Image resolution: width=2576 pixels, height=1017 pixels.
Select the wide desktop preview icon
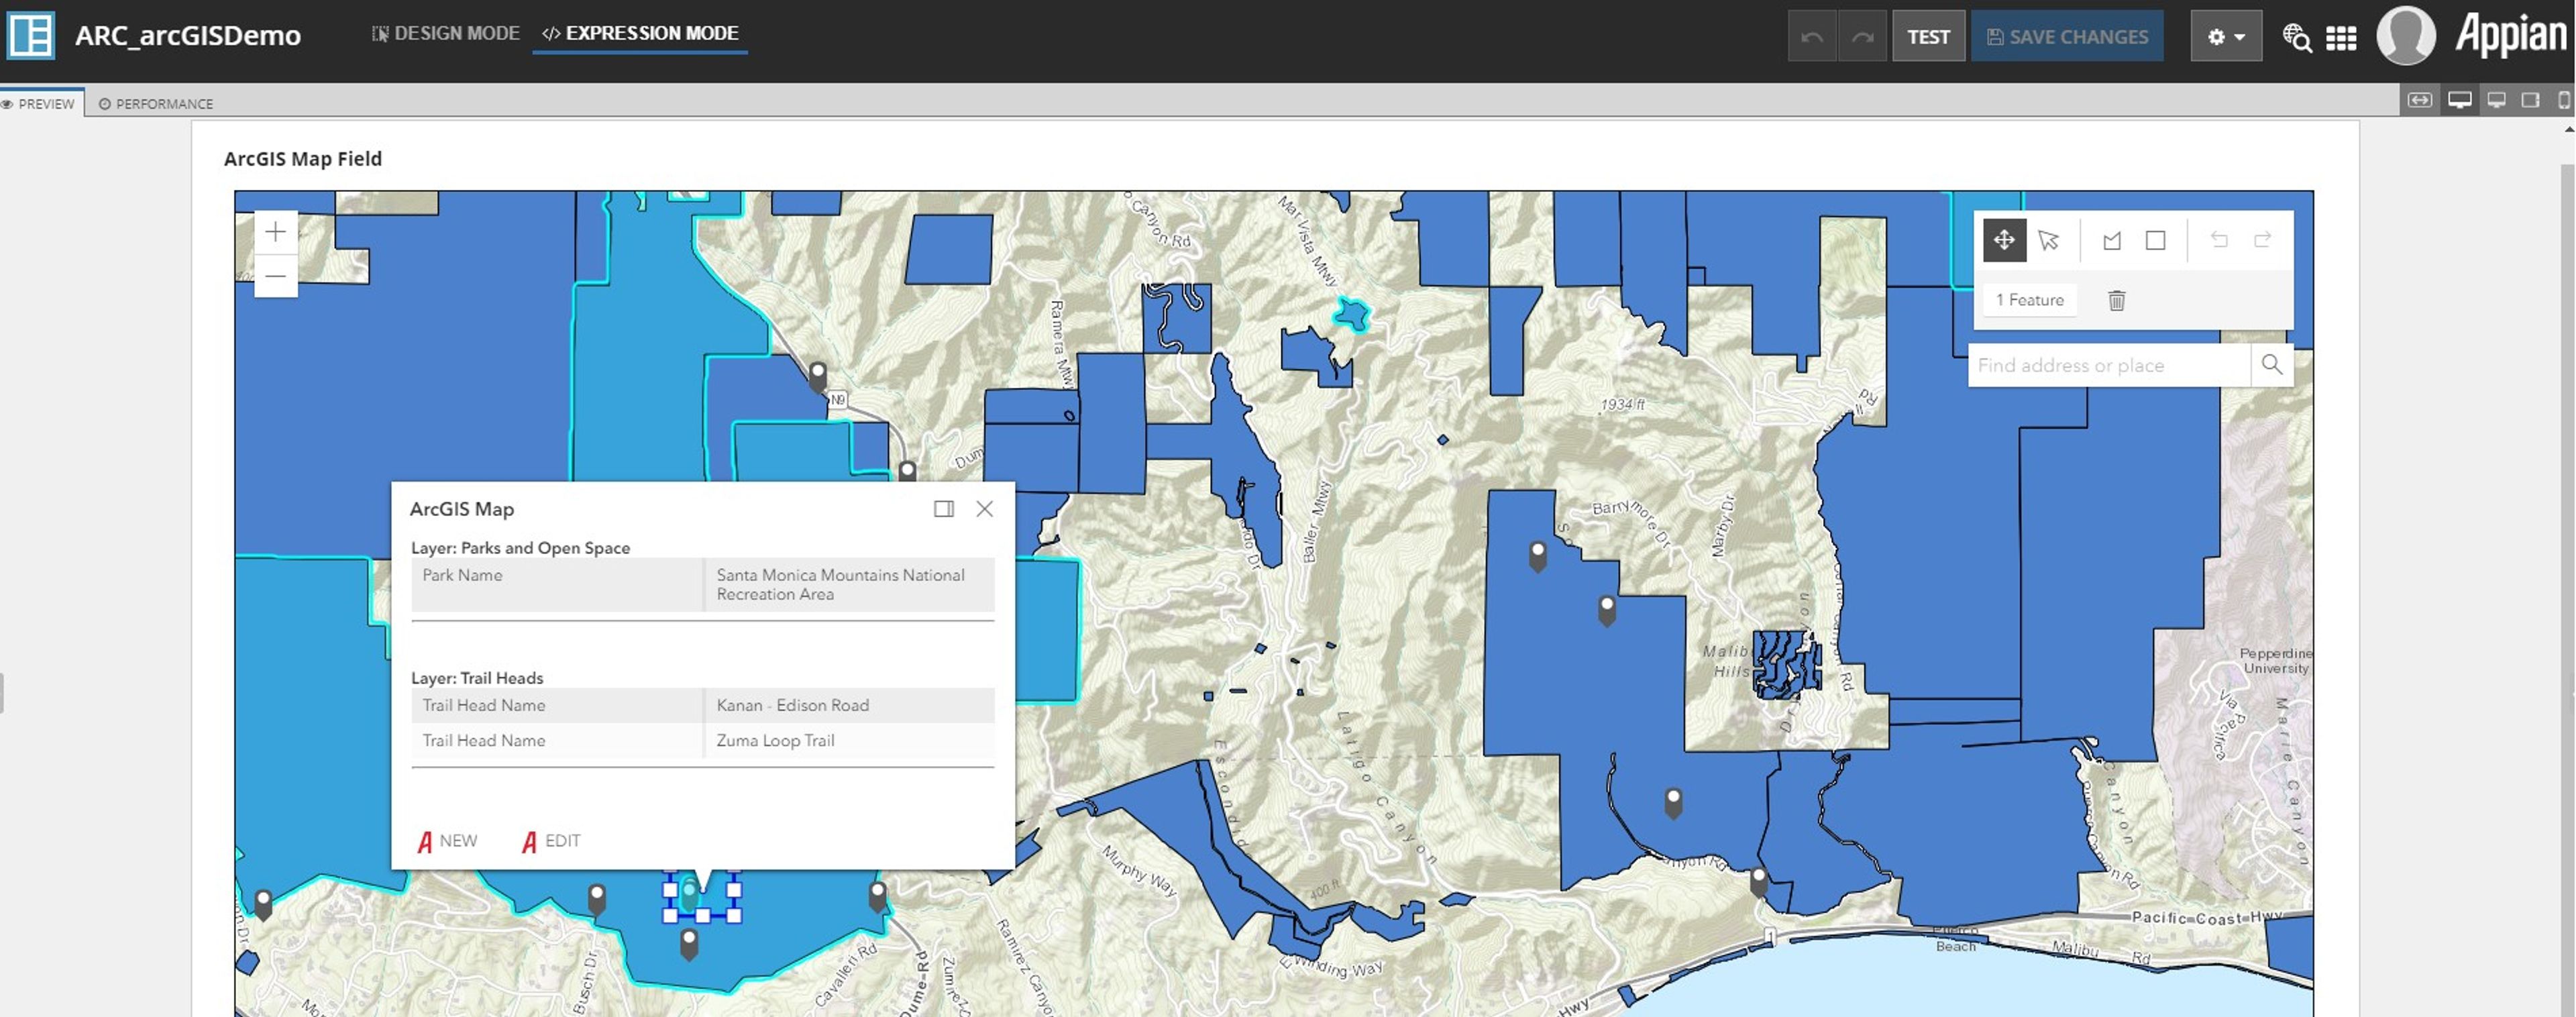click(2460, 100)
